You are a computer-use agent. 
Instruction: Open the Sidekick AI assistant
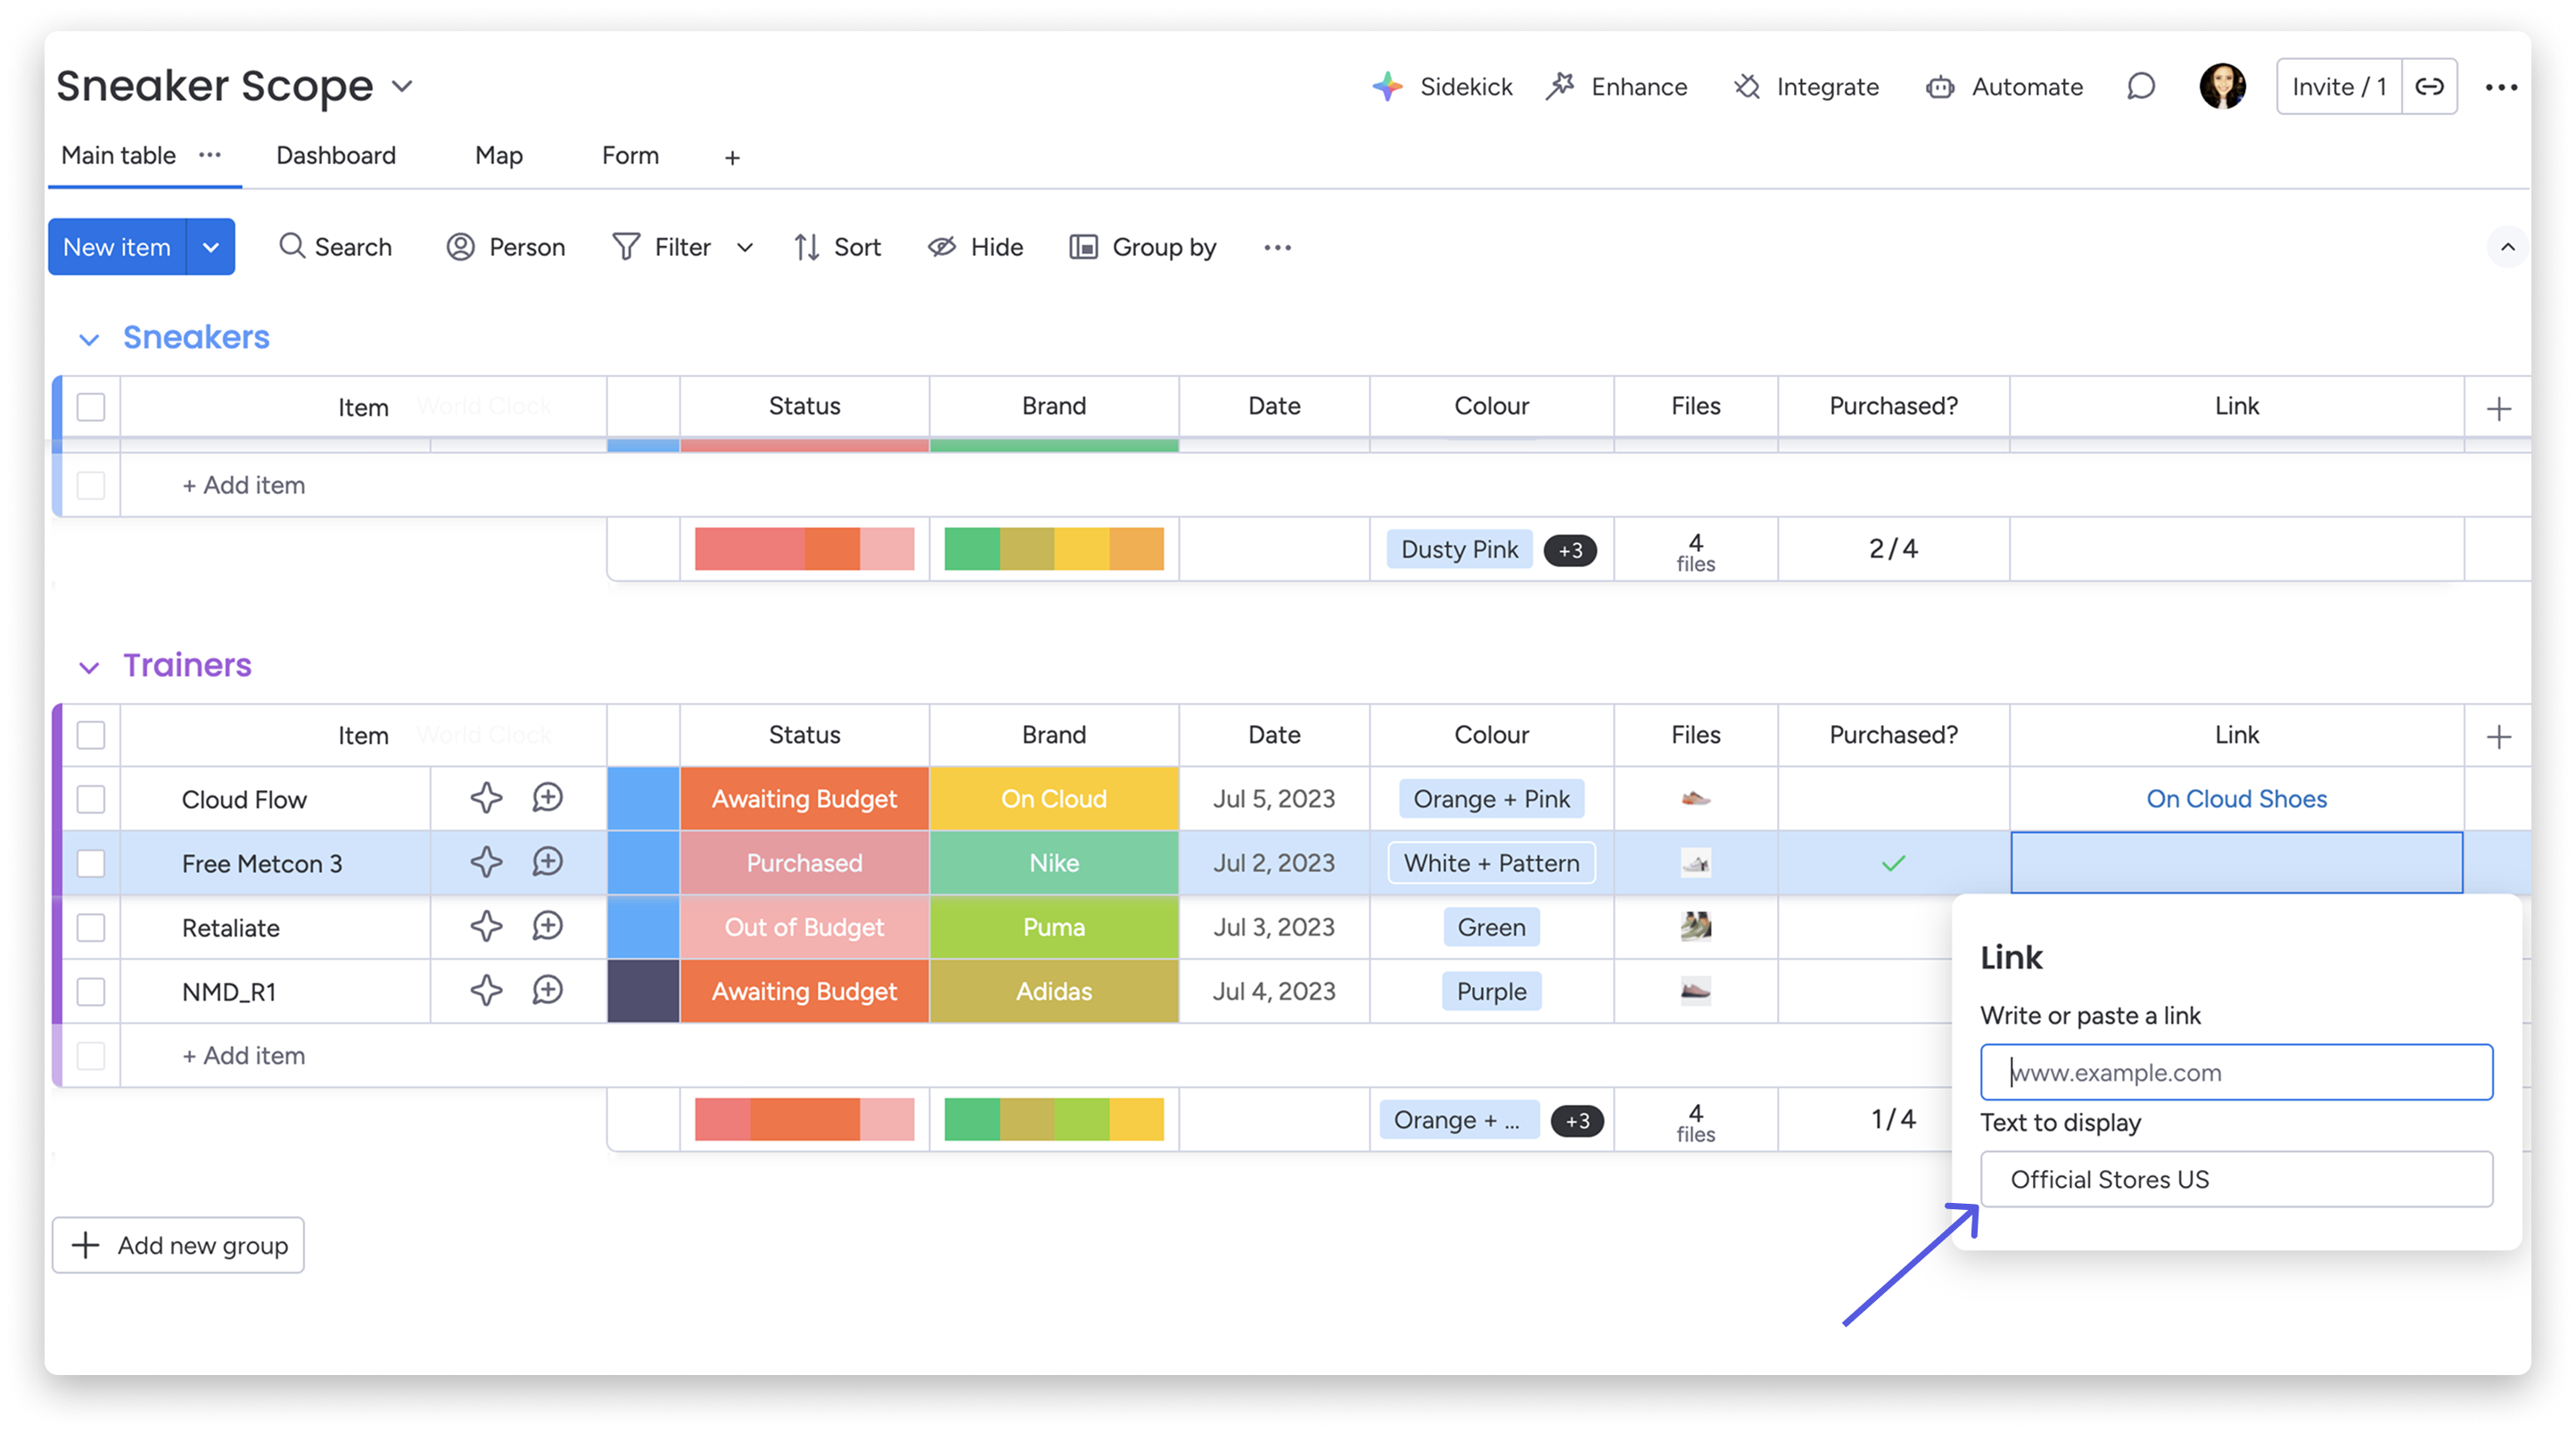click(x=1442, y=87)
